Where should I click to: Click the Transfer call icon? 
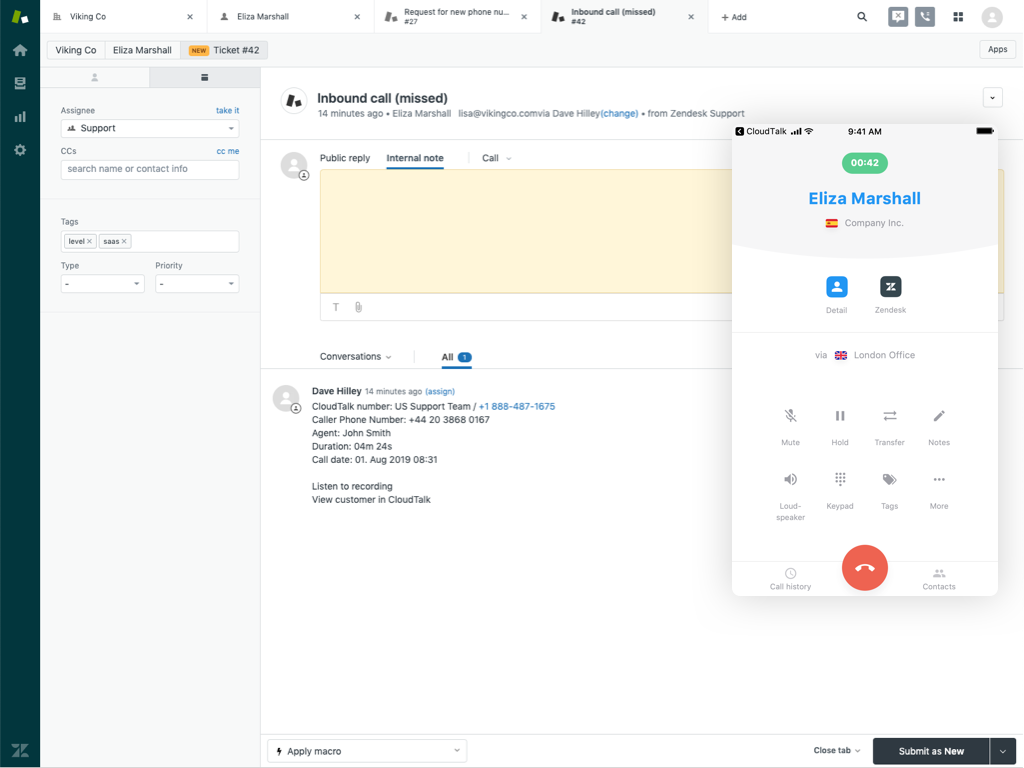(889, 416)
